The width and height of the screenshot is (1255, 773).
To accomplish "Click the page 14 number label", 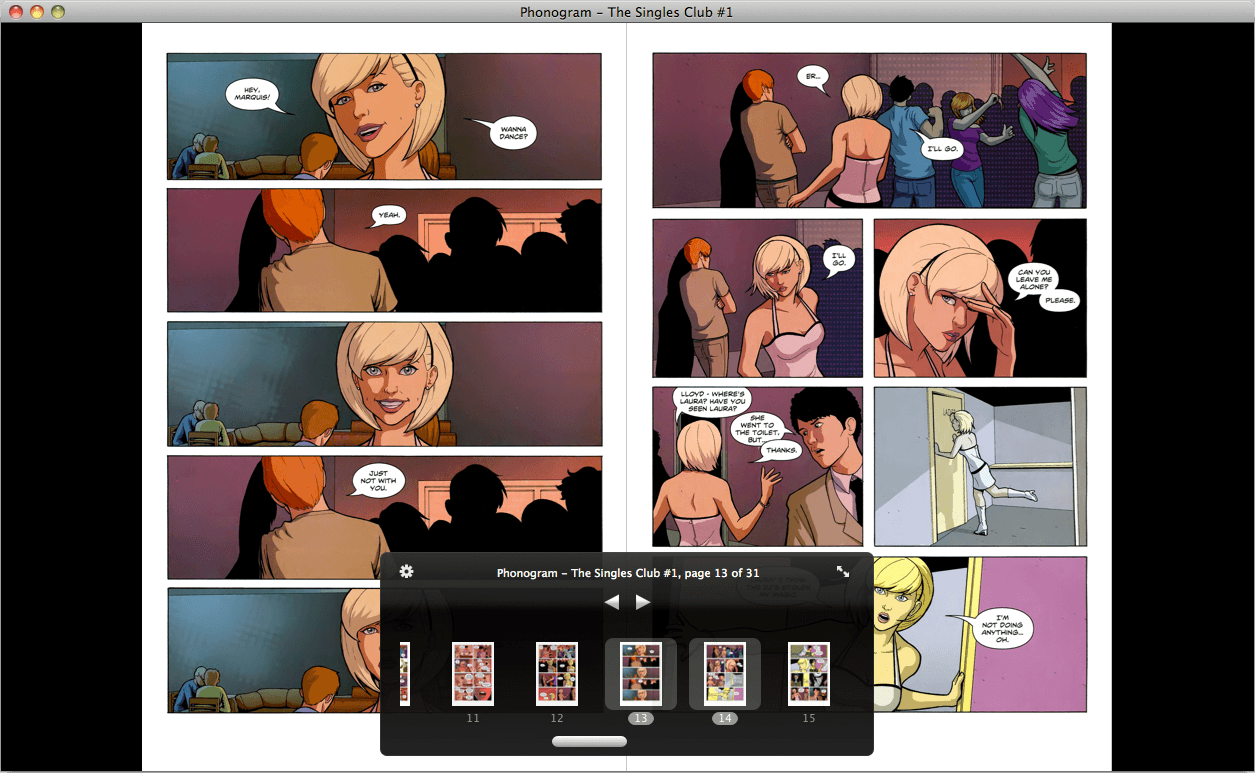I will point(725,718).
